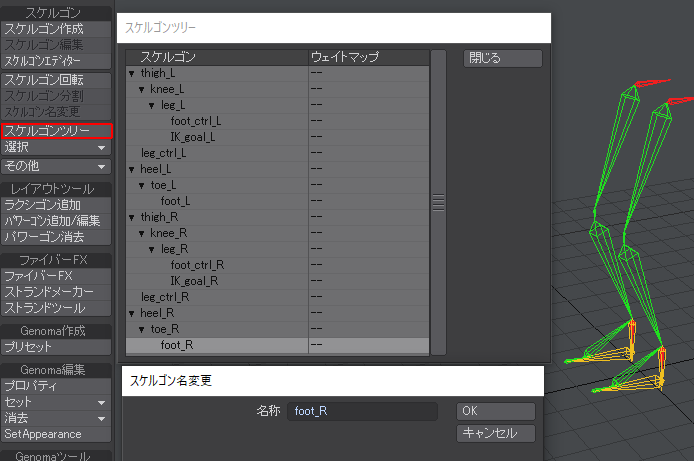Viewport: 694px width, 461px height.
Task: Open the 選択 dropdown
Action: [56, 147]
